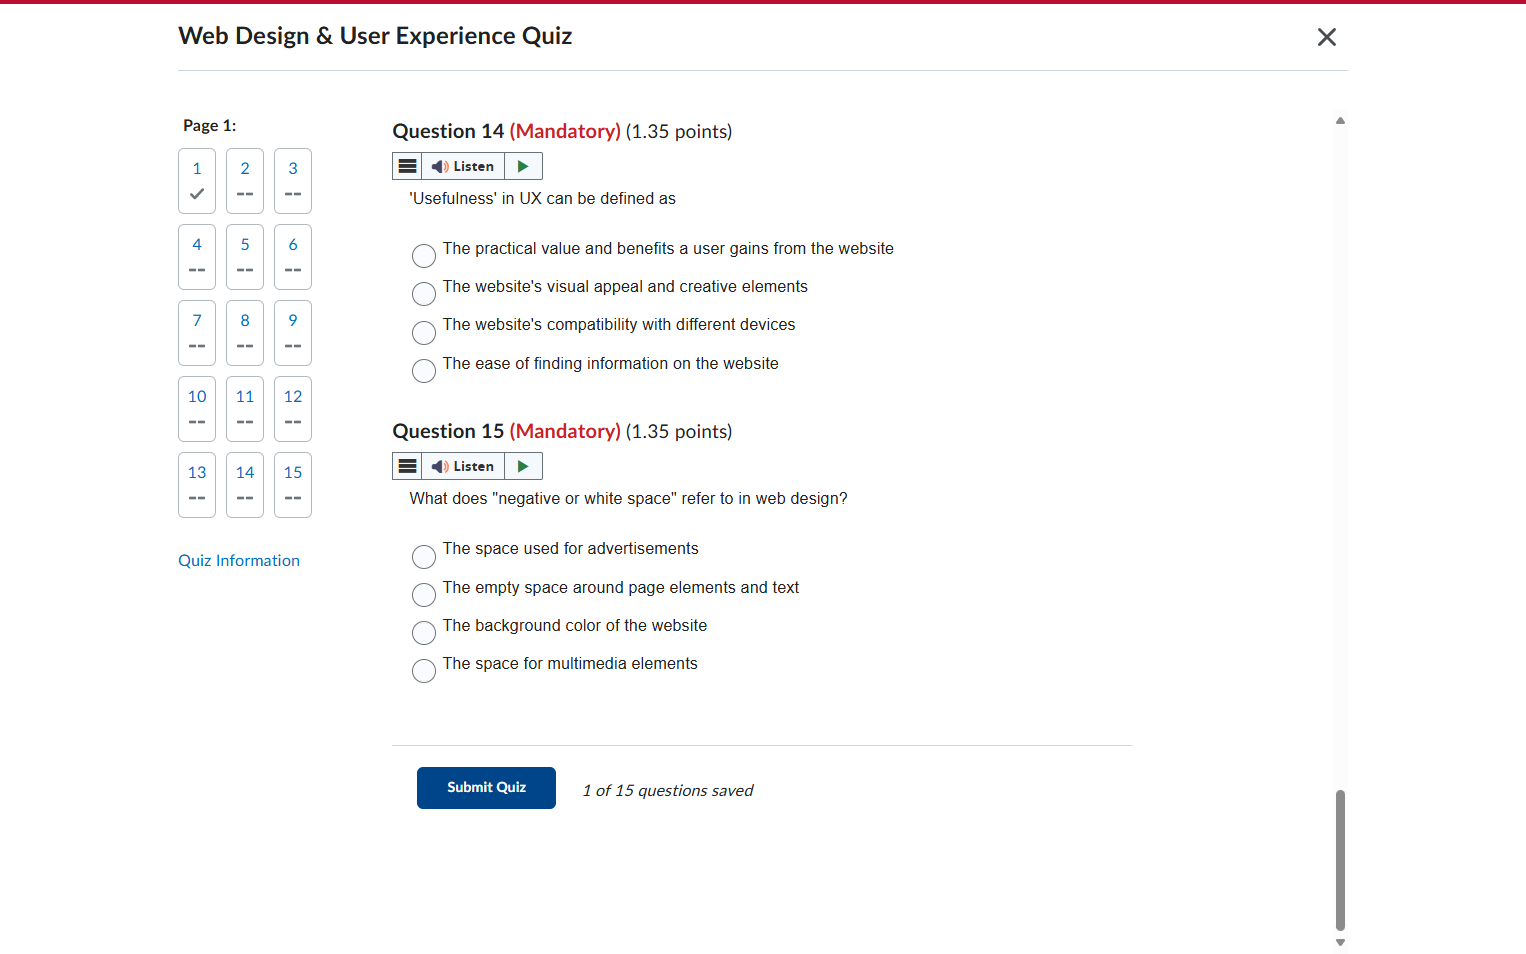The height and width of the screenshot is (954, 1526).
Task: Choose 'background color of the website' option
Action: [424, 633]
